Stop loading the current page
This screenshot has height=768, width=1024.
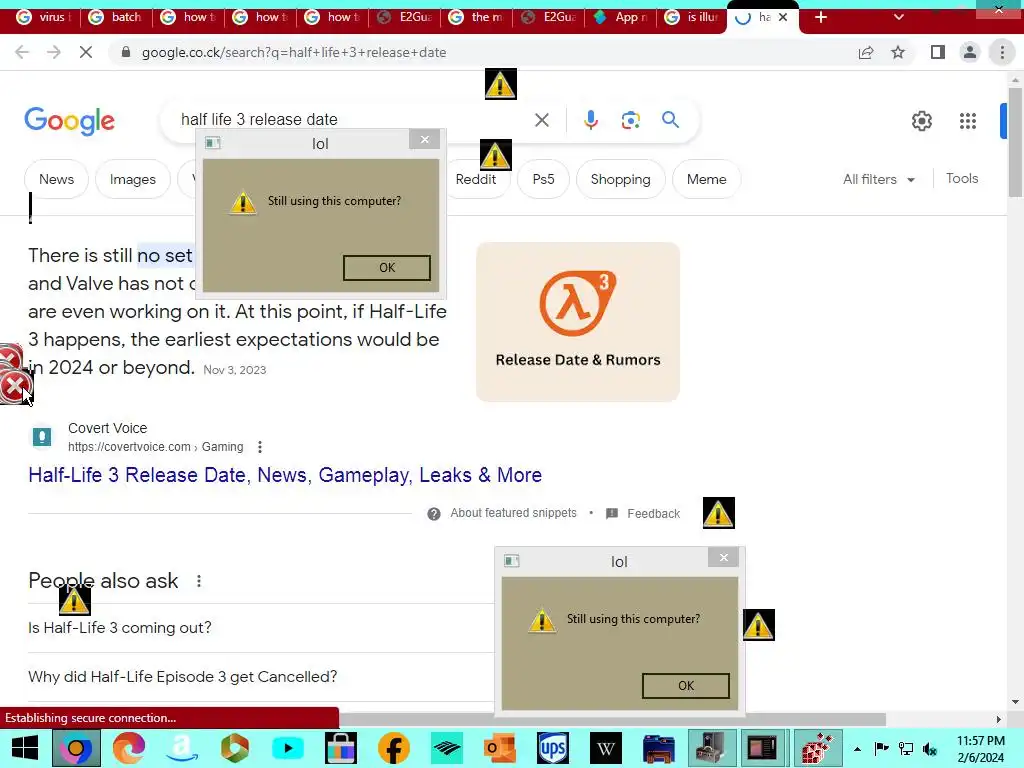(86, 52)
